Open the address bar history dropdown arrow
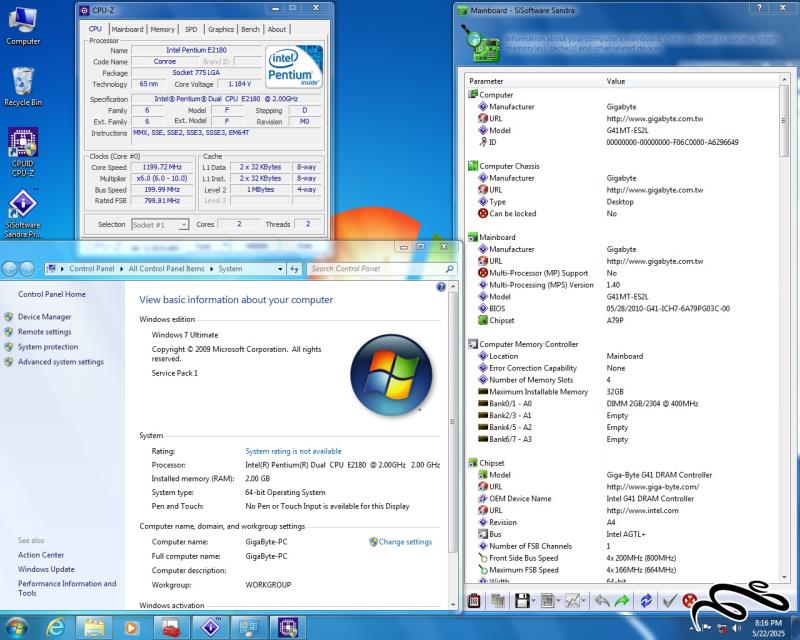 click(x=280, y=269)
